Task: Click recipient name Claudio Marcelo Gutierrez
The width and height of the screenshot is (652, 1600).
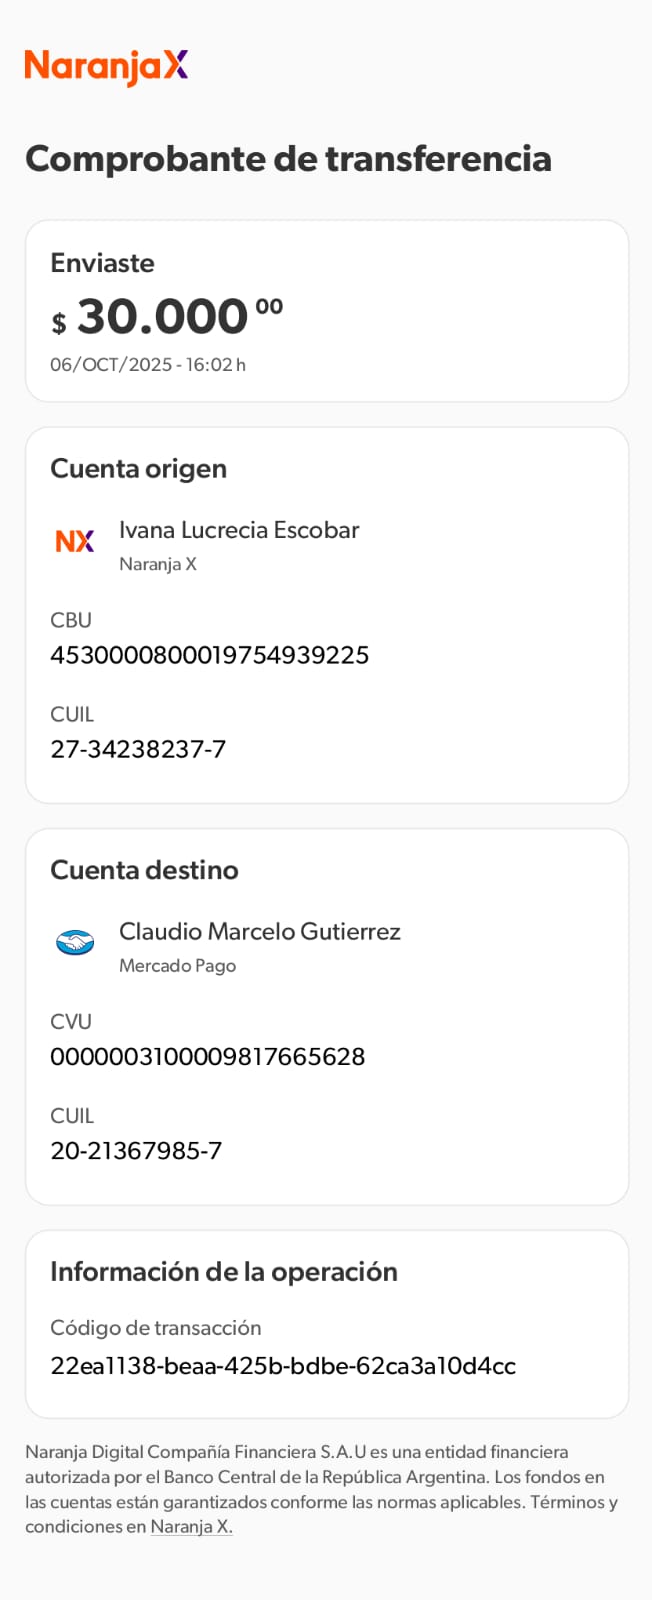Action: (x=259, y=932)
